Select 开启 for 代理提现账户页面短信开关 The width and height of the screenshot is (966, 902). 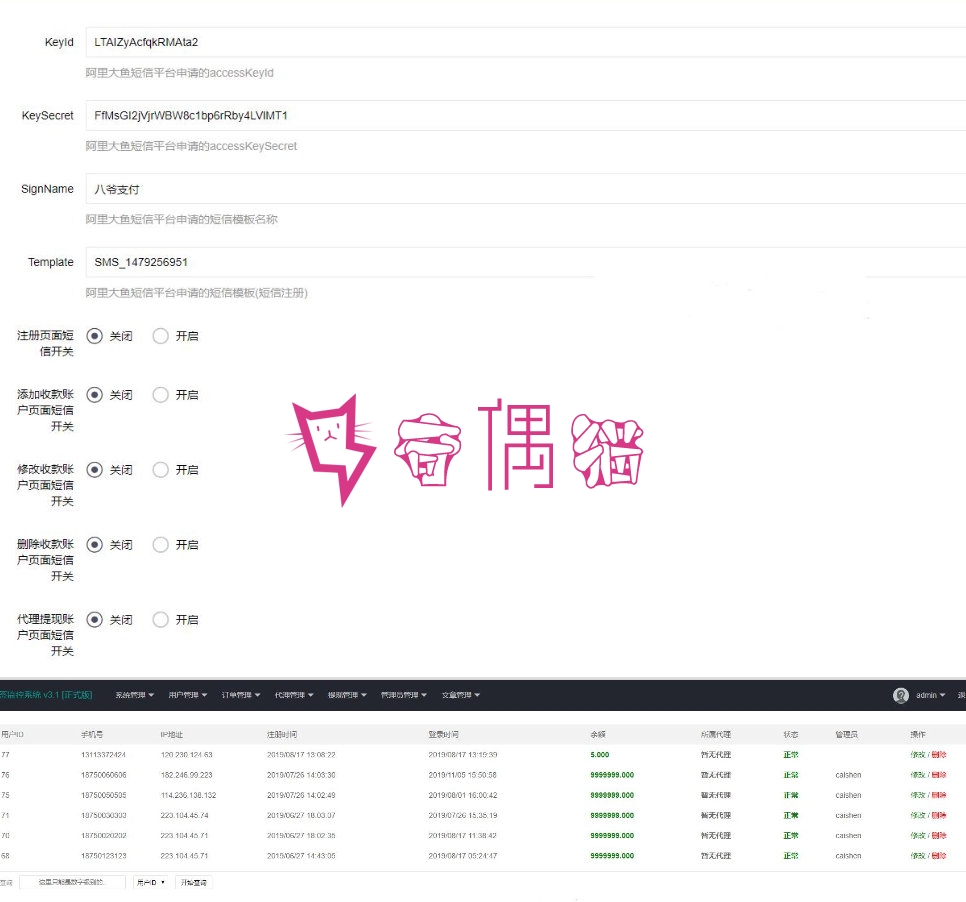(x=160, y=620)
